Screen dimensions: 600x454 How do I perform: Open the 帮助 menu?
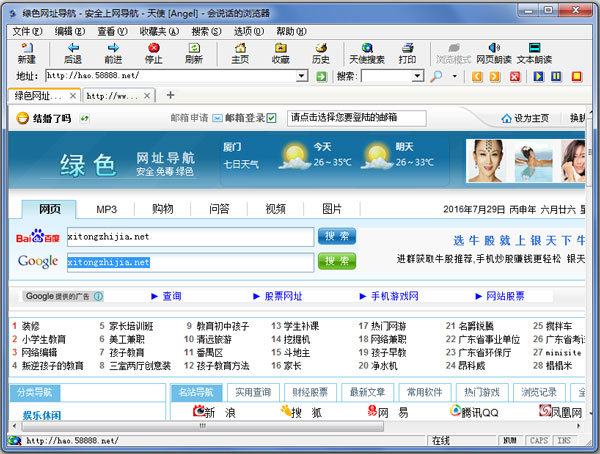coord(291,31)
